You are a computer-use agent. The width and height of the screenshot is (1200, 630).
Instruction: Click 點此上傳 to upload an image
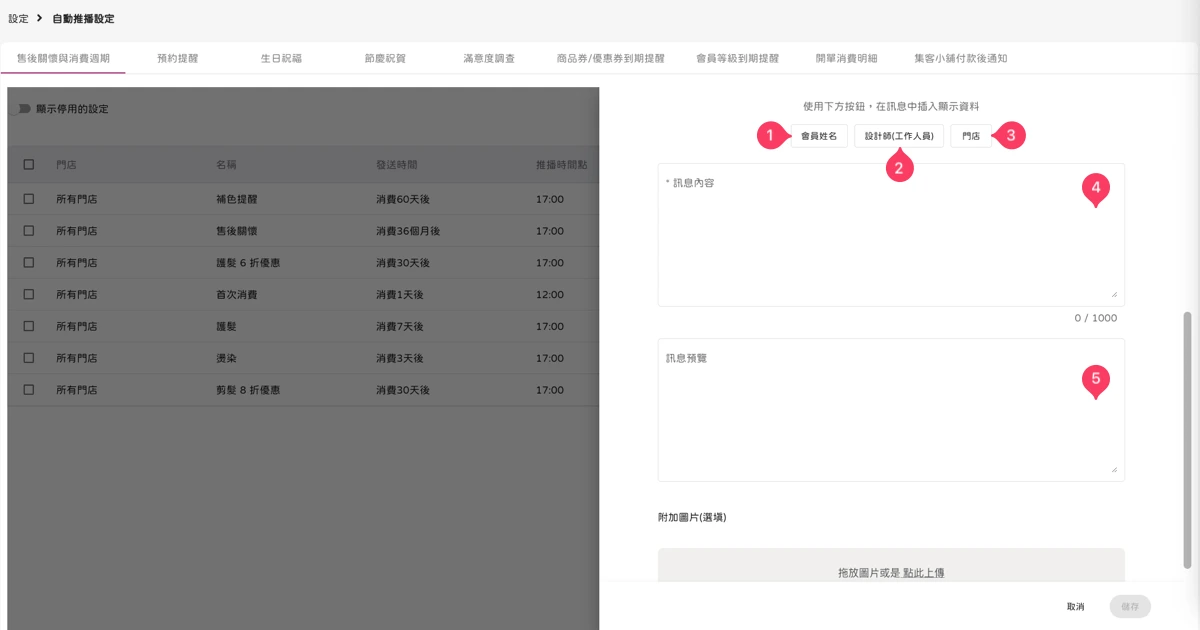pos(924,573)
